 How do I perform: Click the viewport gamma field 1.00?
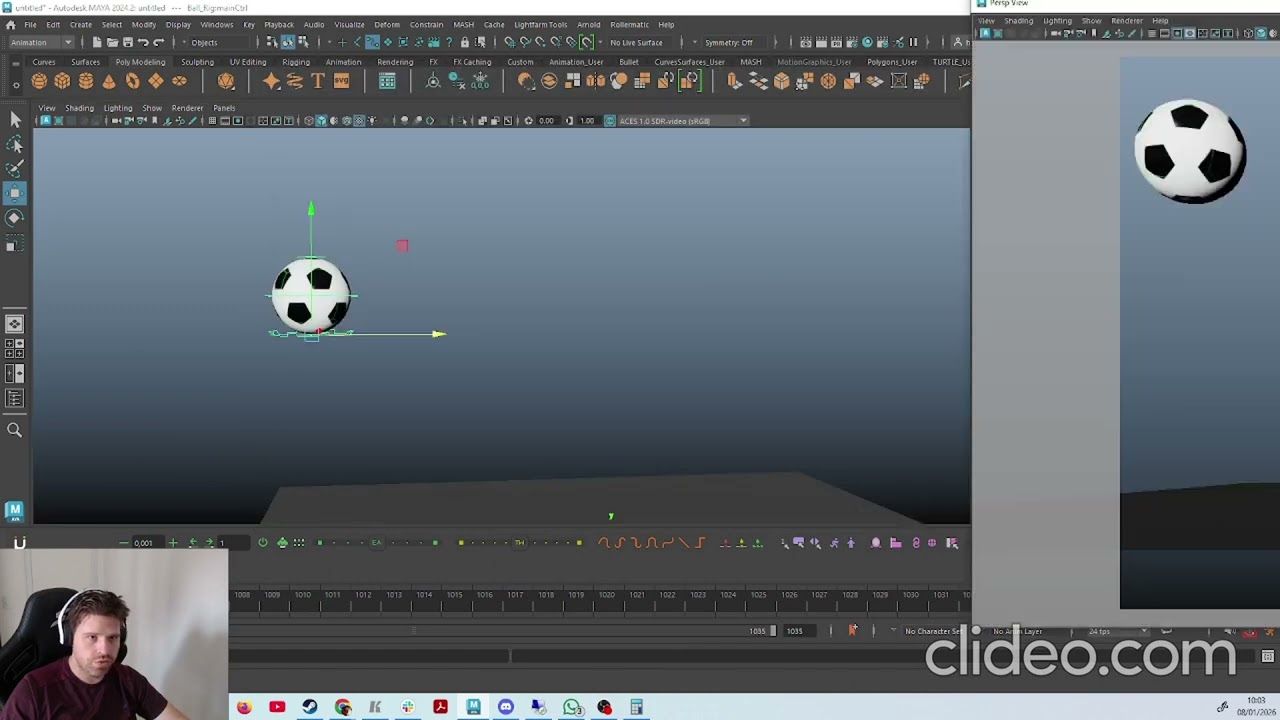[x=587, y=121]
